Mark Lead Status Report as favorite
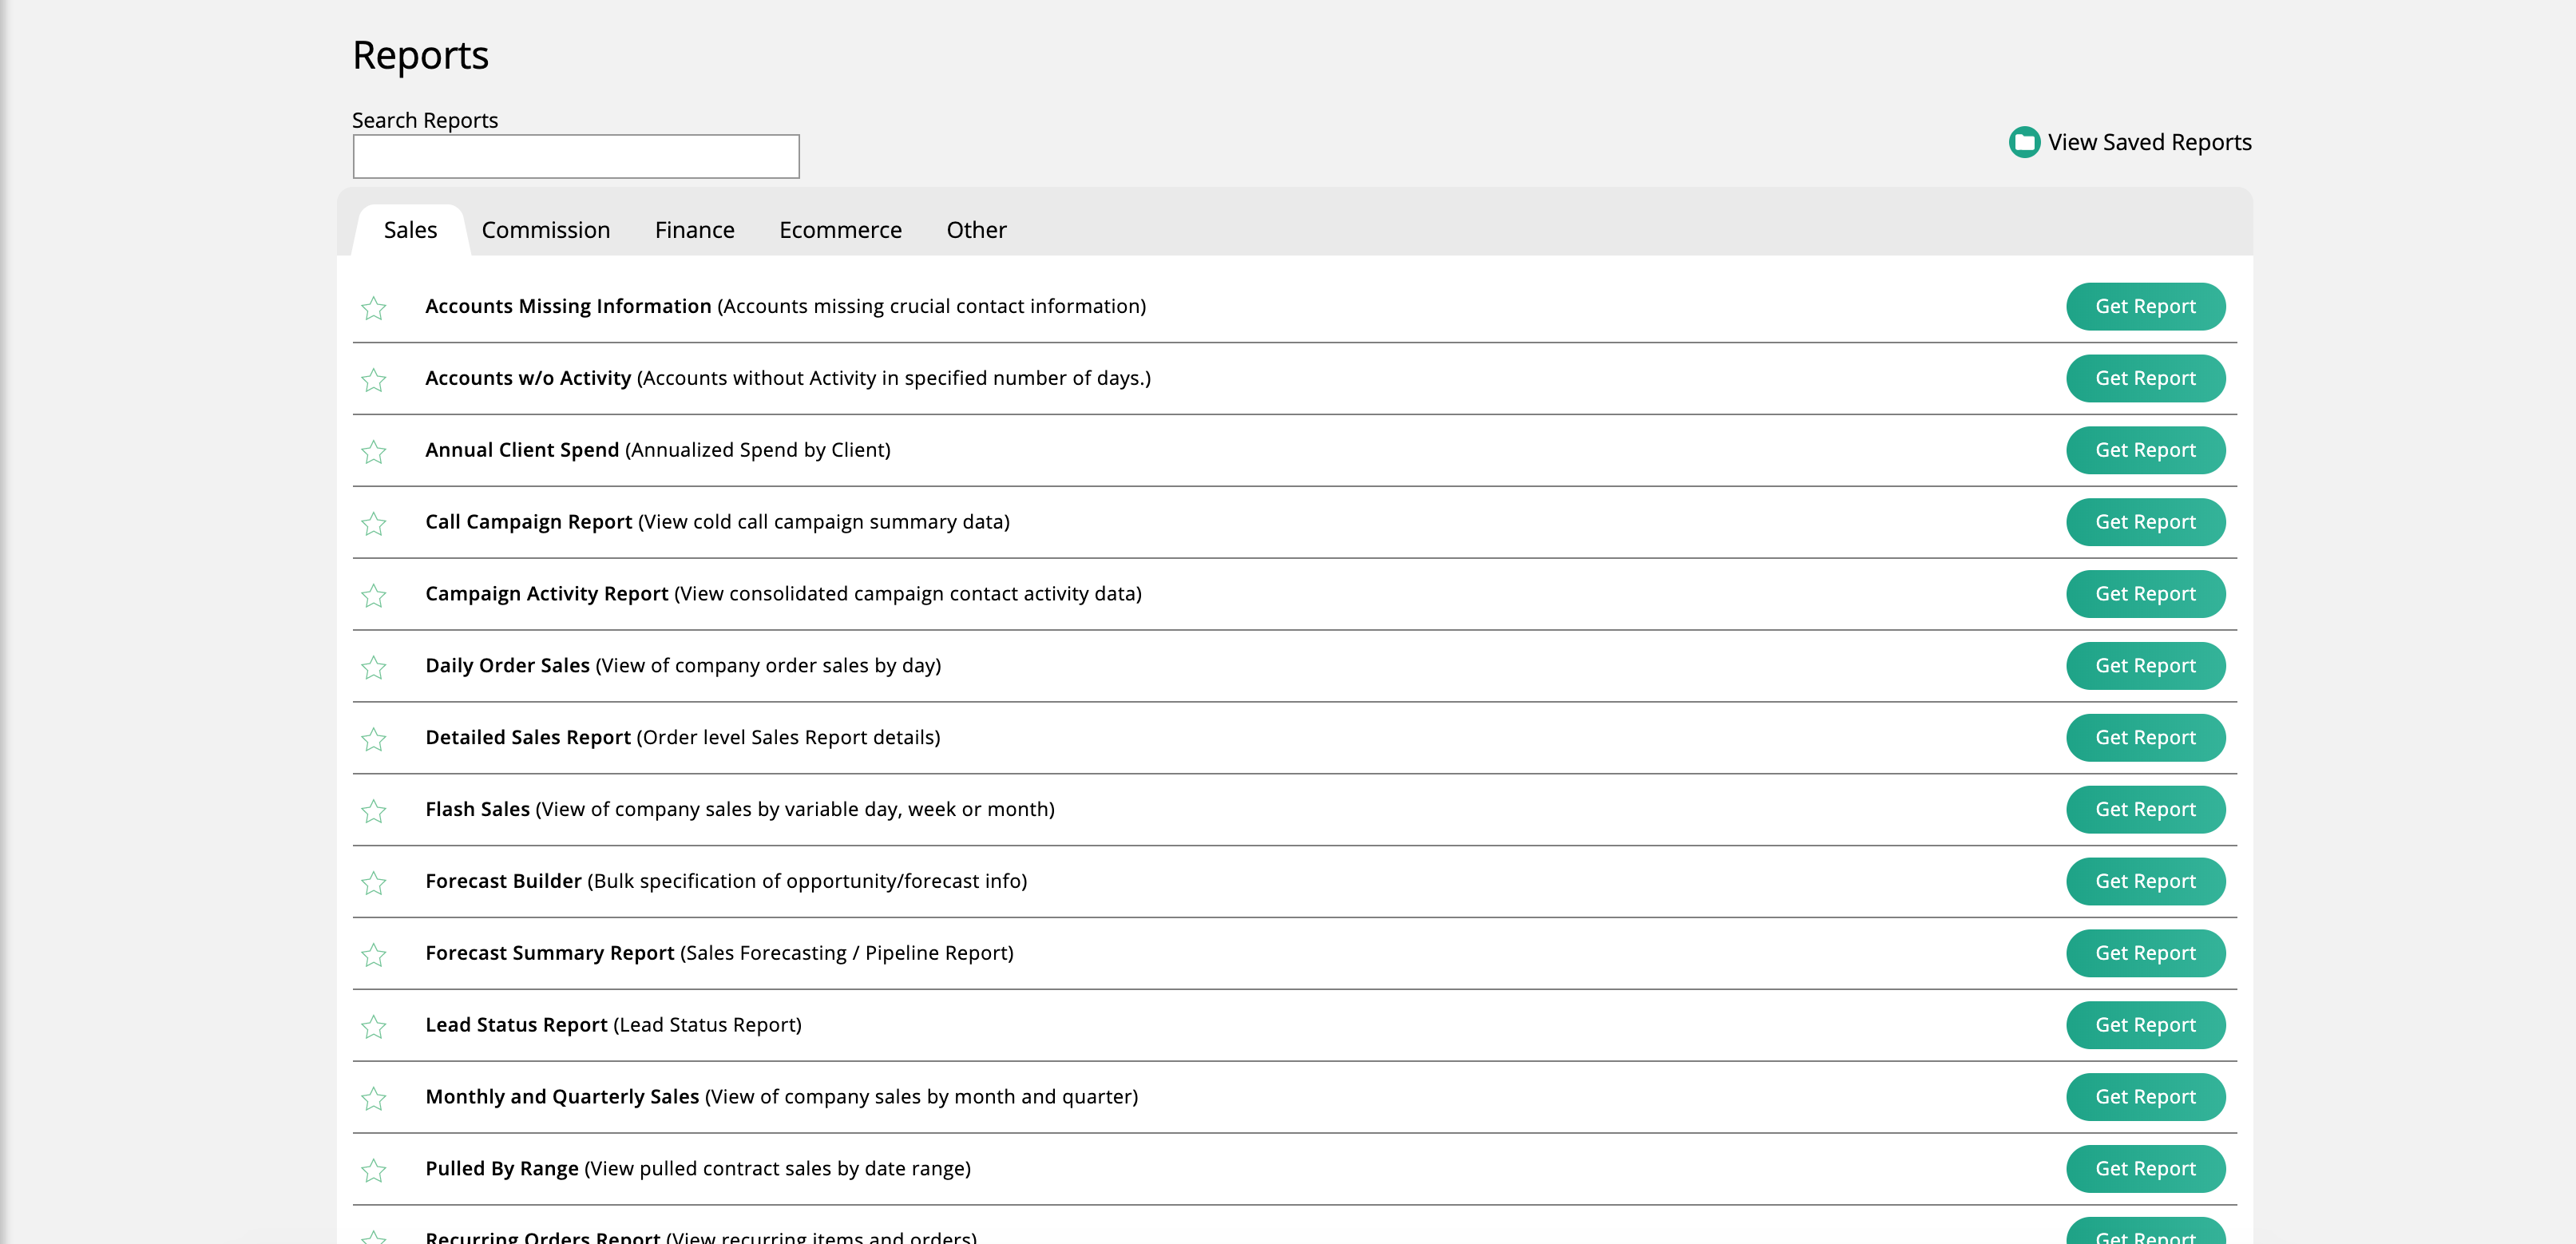2576x1244 pixels. click(374, 1027)
